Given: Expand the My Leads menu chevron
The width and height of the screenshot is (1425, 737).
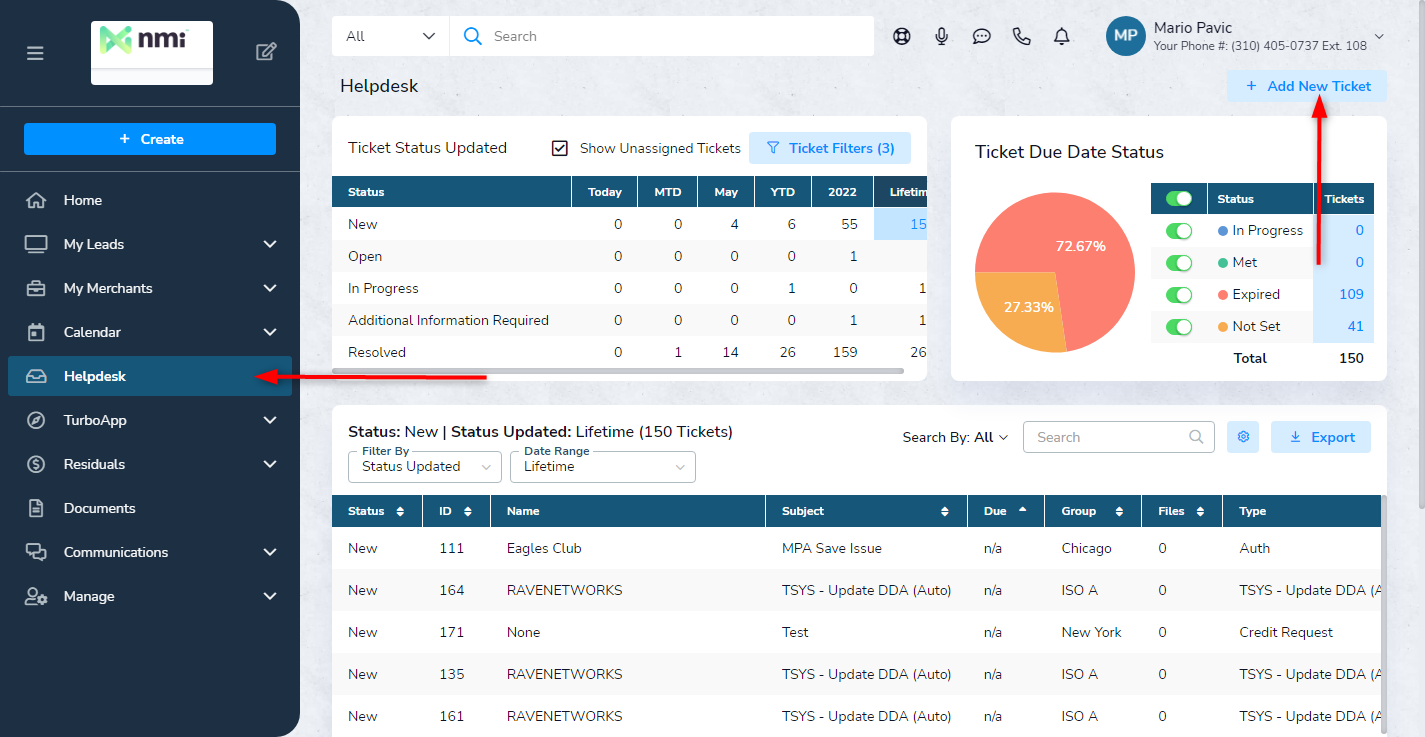Looking at the screenshot, I should coord(270,244).
